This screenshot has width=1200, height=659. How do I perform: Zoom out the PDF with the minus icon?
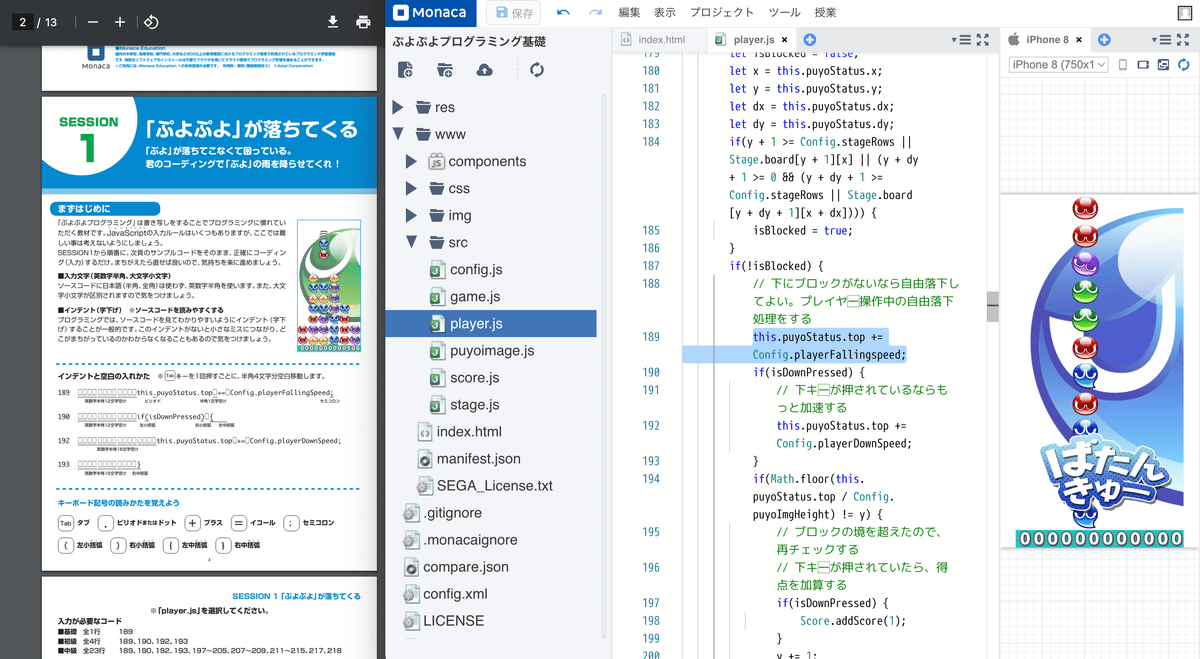(93, 21)
